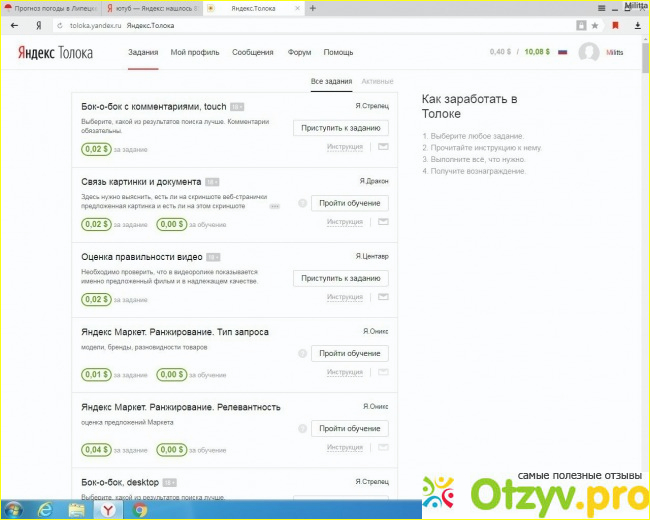Open the user avatar in the header
The height and width of the screenshot is (520, 650).
[x=589, y=52]
